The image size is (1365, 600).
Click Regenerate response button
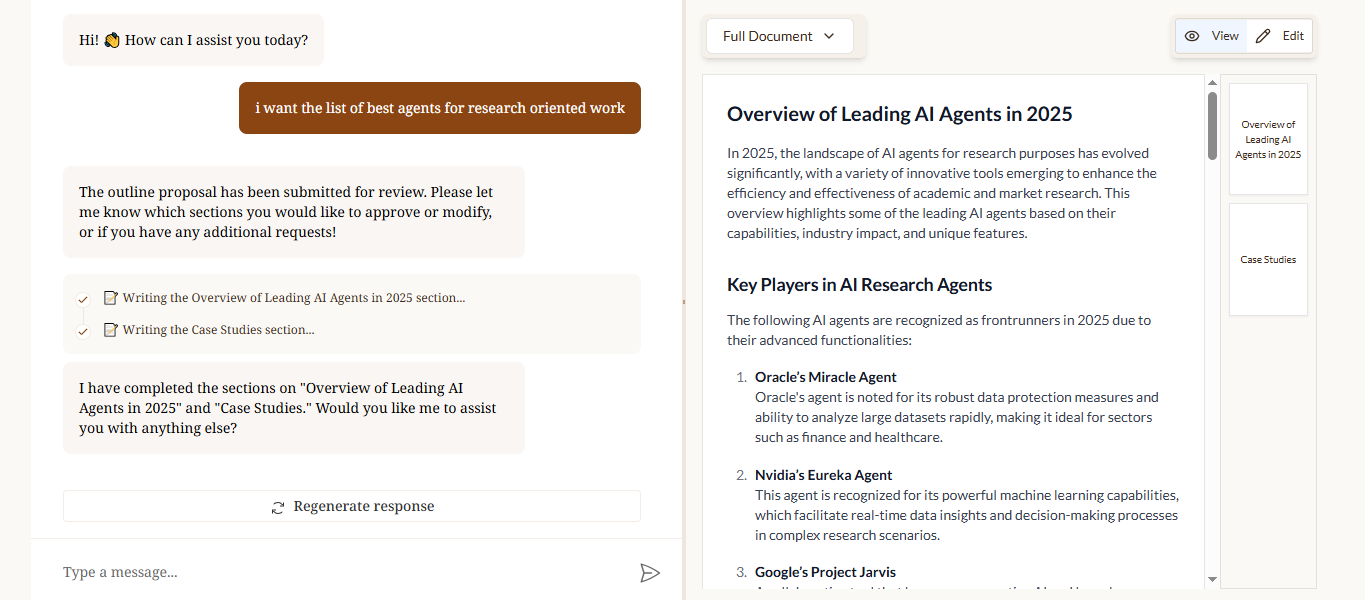point(352,506)
